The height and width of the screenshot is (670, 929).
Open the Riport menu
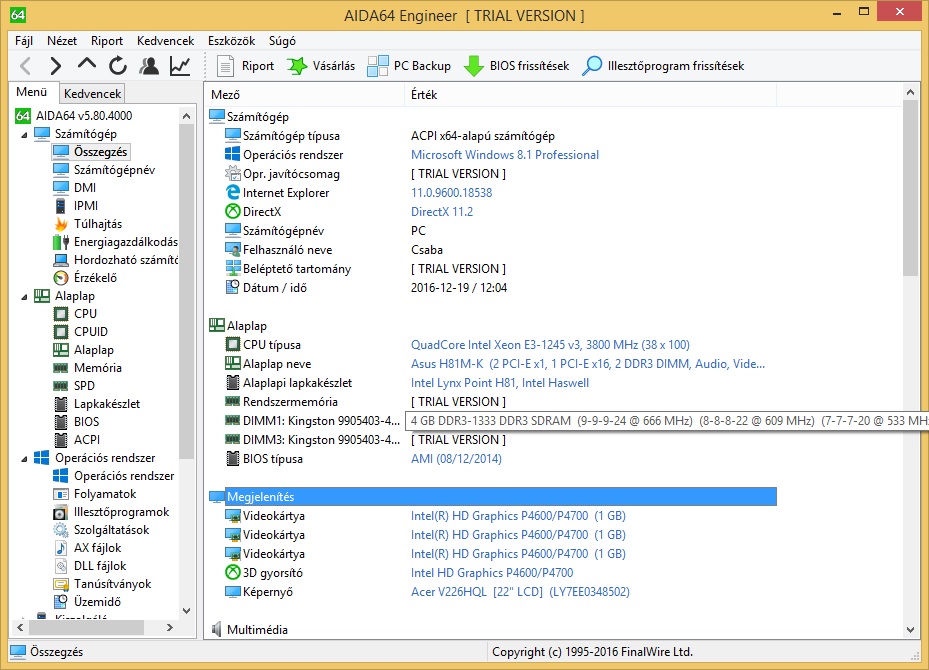coord(107,41)
